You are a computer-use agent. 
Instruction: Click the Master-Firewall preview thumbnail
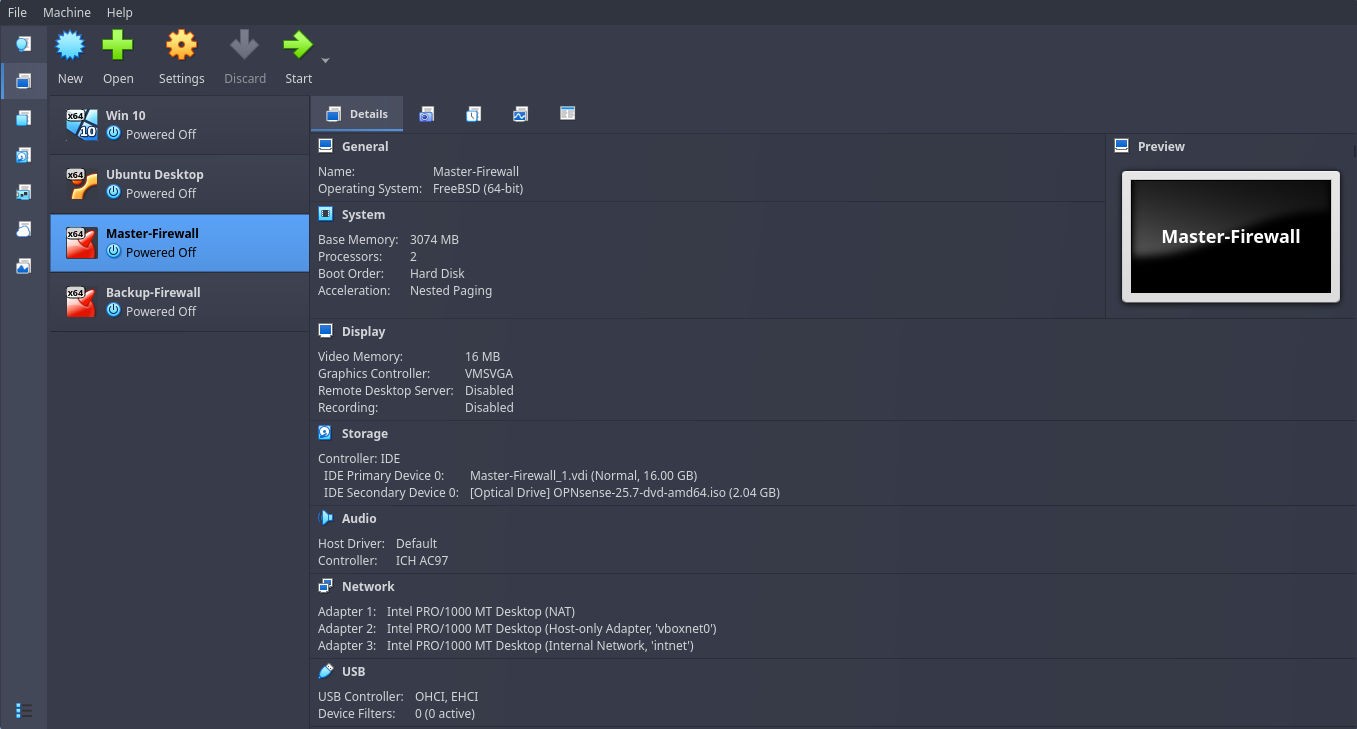[1230, 236]
